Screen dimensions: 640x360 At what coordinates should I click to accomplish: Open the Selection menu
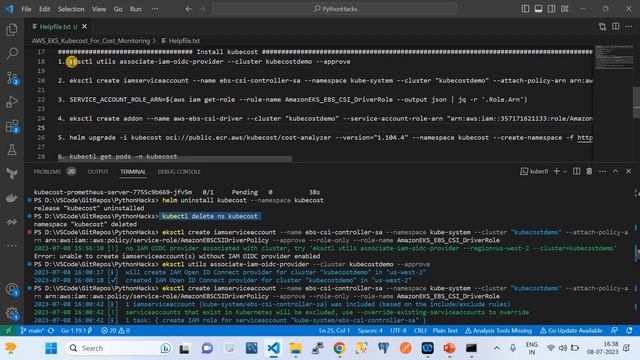click(x=71, y=9)
